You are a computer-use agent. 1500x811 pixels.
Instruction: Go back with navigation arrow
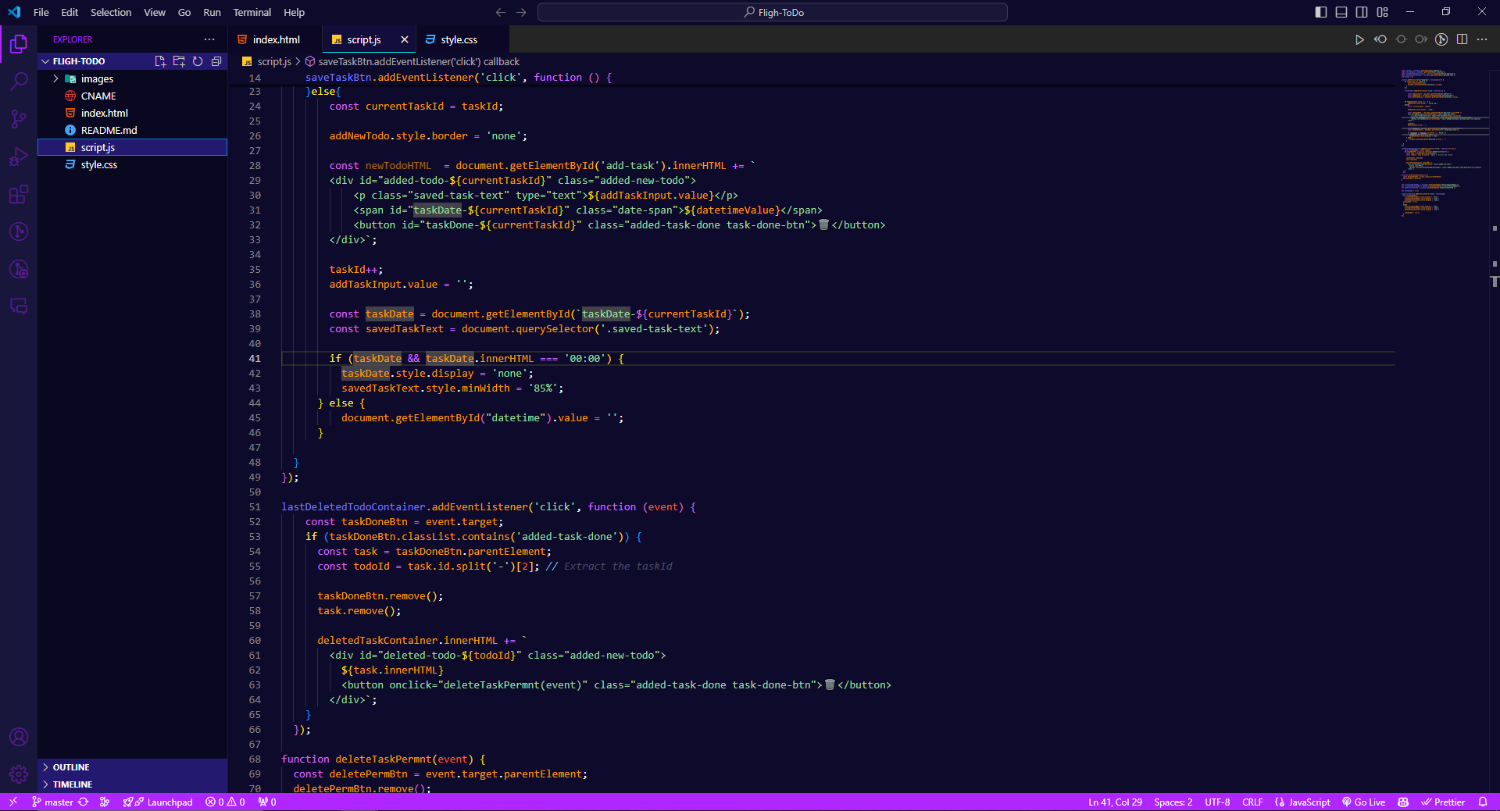(x=501, y=12)
